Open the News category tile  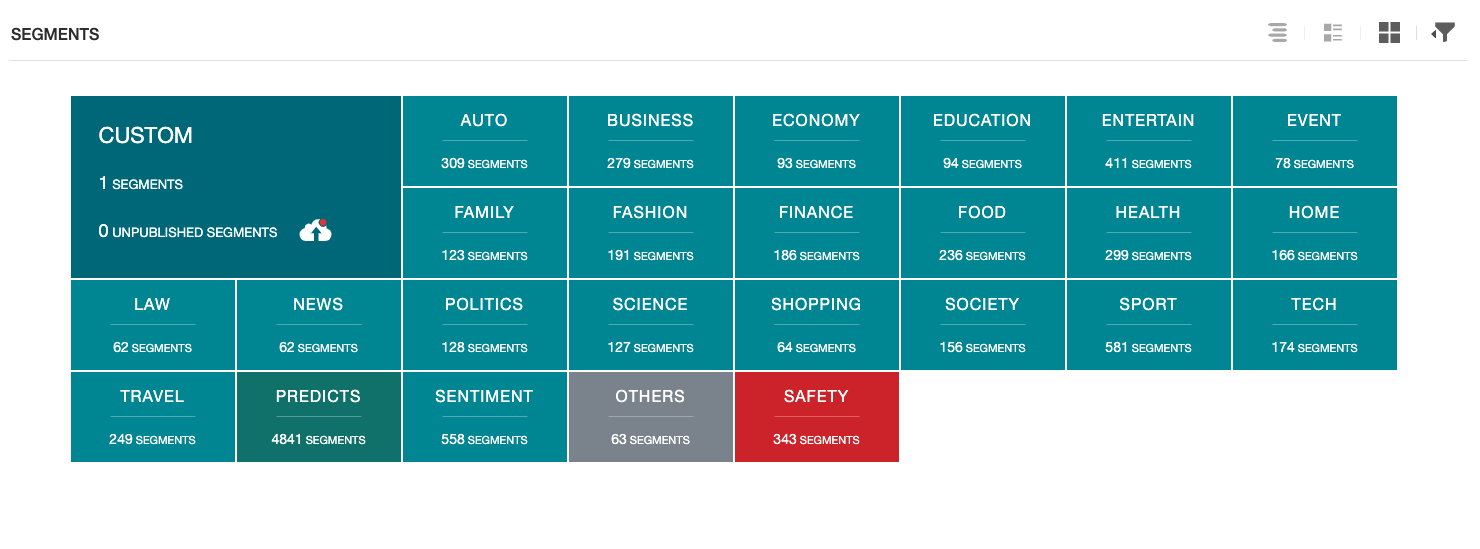(318, 325)
